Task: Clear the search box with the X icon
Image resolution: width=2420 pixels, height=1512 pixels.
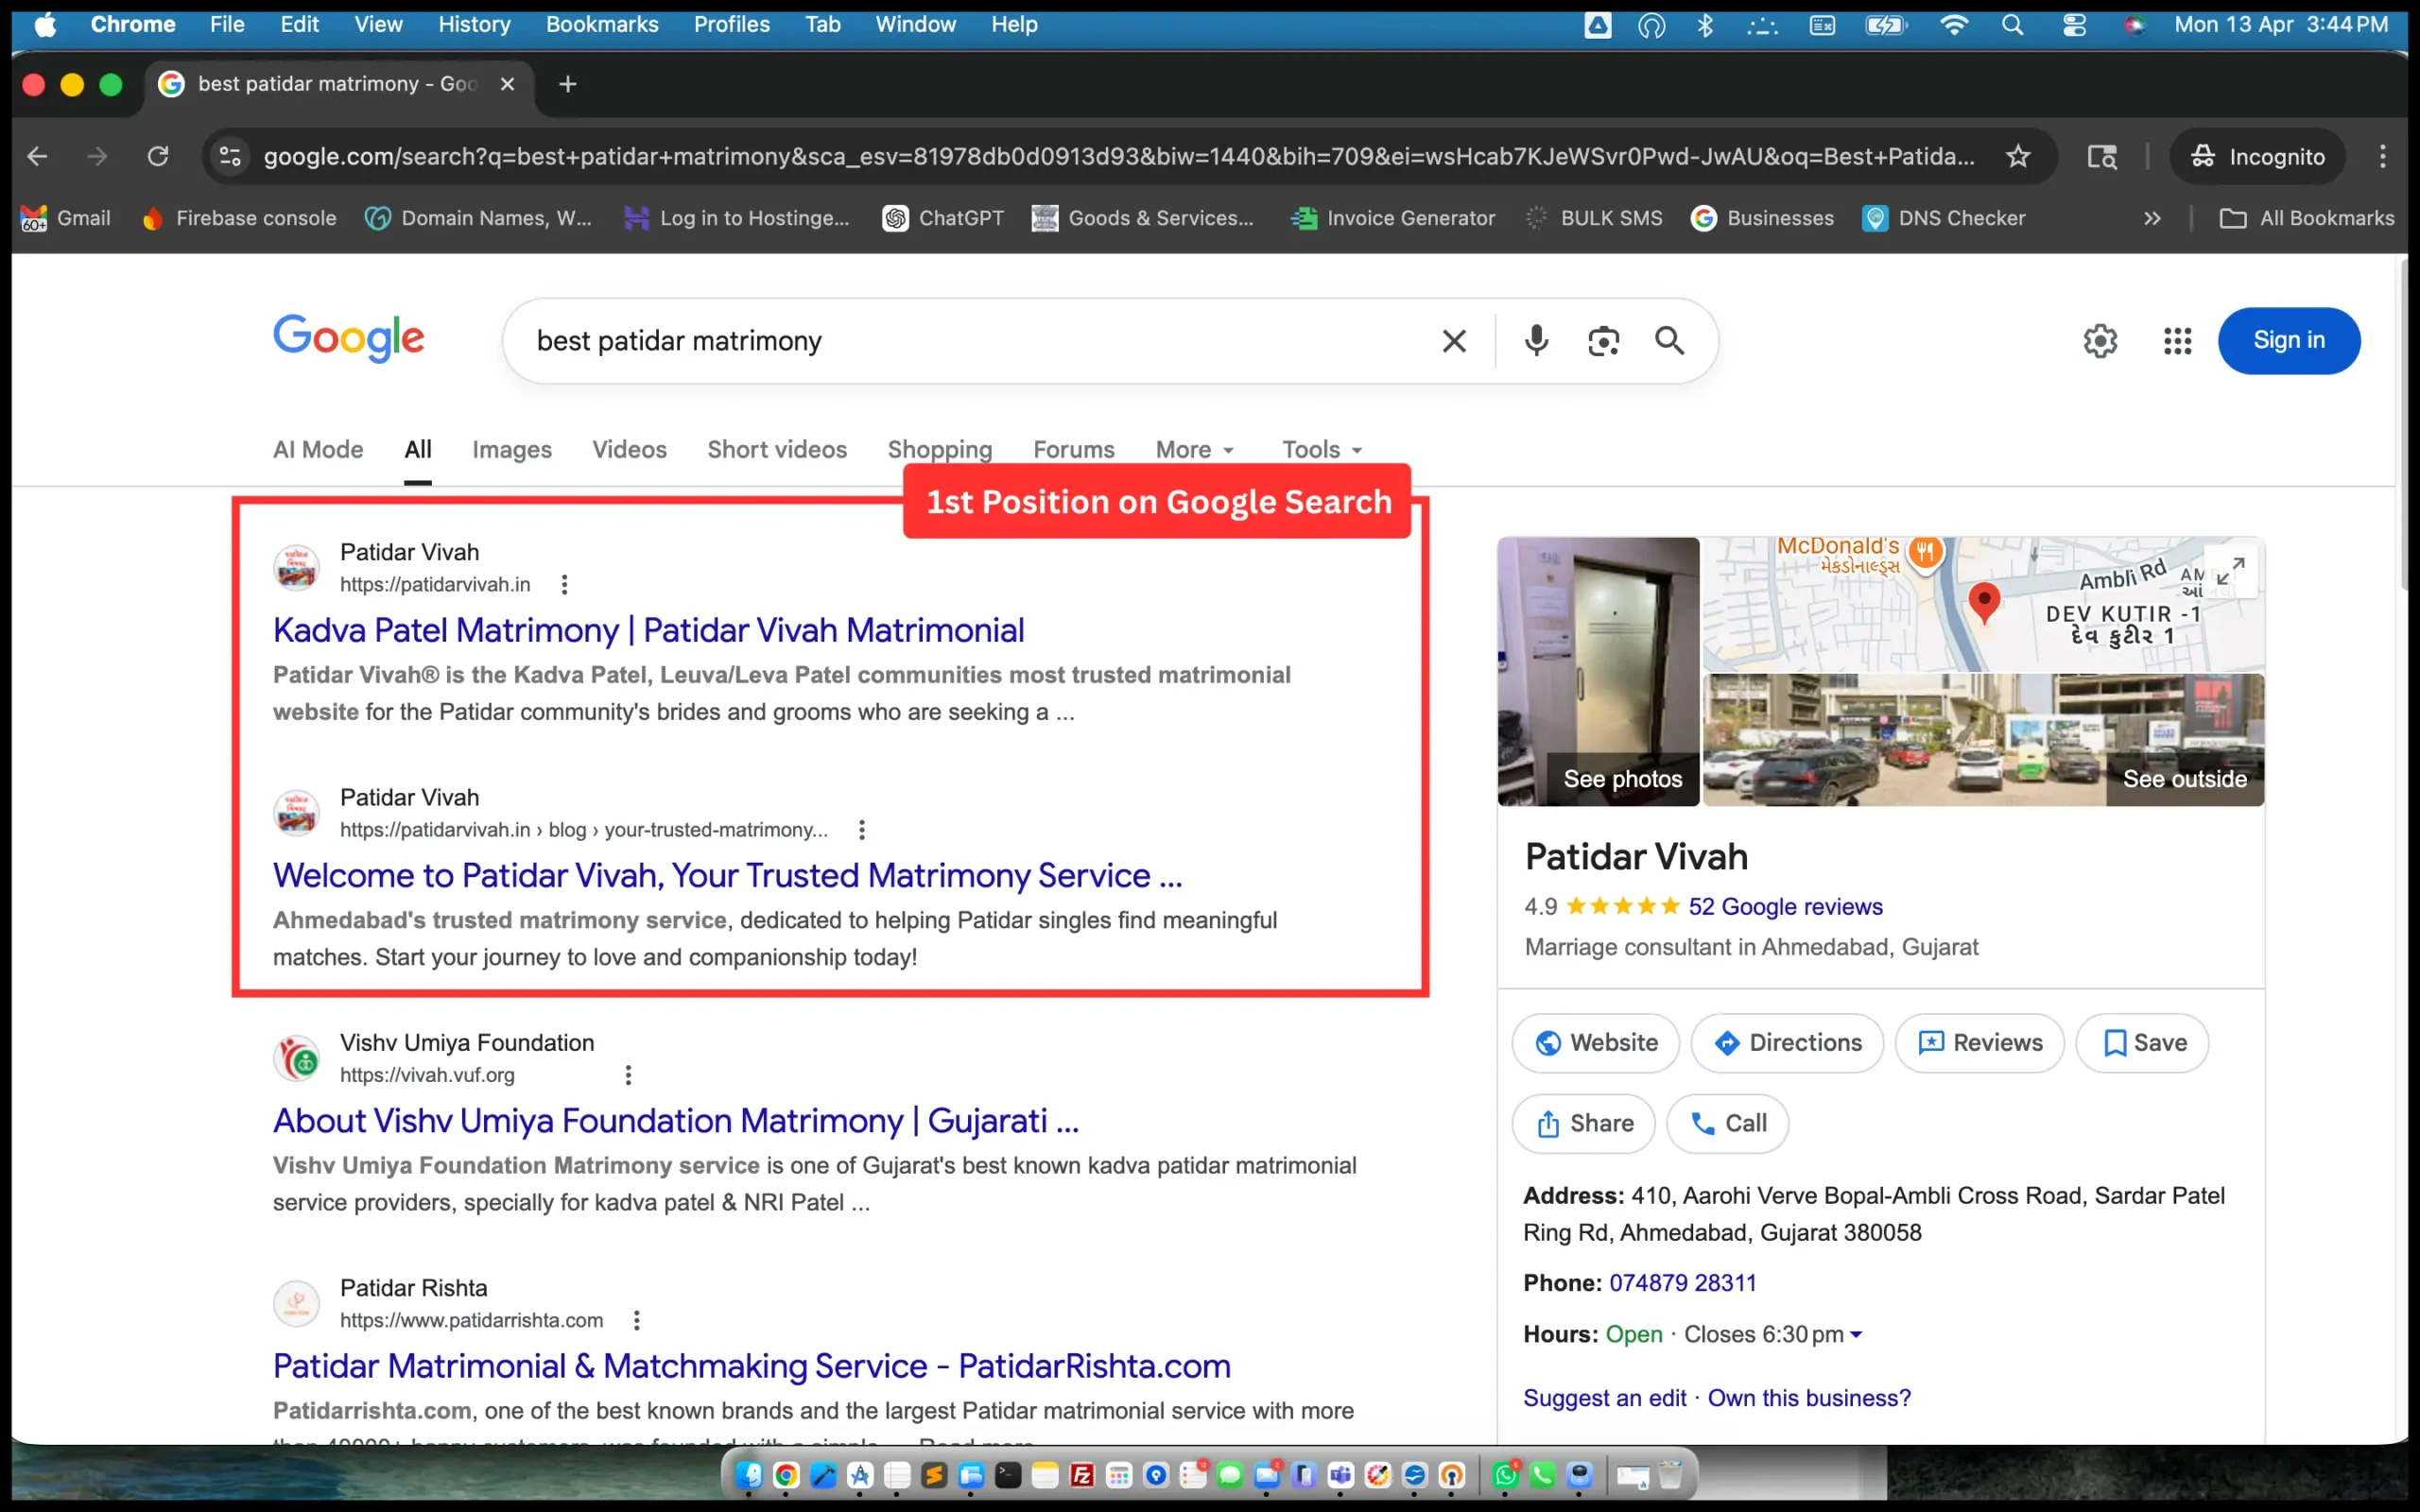Action: pos(1454,341)
